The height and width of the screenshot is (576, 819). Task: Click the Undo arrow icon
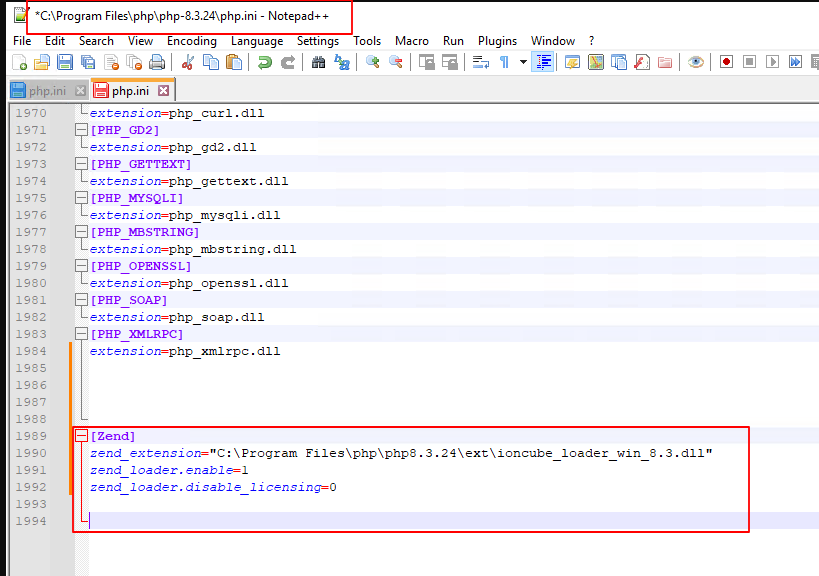coord(264,62)
